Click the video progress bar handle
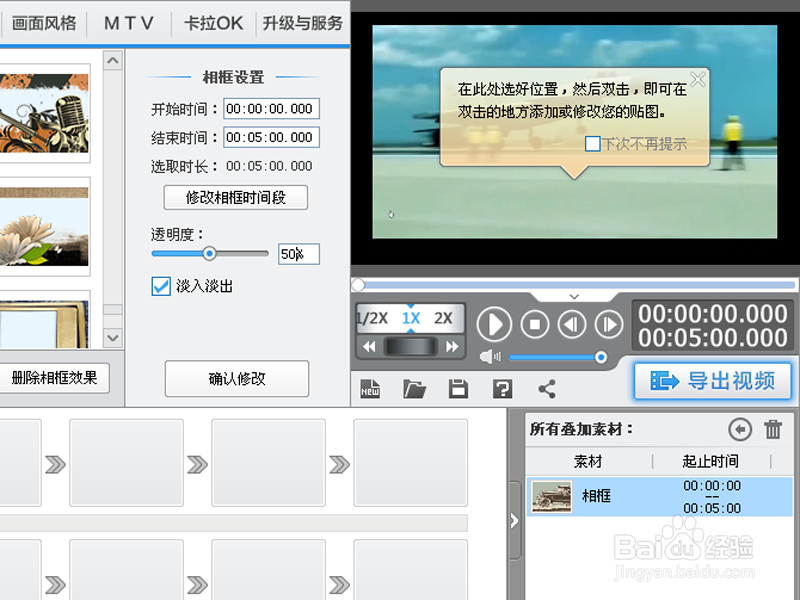The height and width of the screenshot is (600, 800). (x=358, y=285)
